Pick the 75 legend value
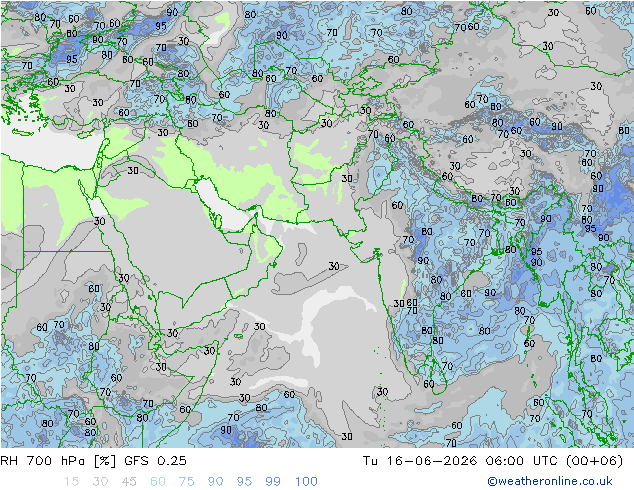634x490 pixels. [186, 482]
